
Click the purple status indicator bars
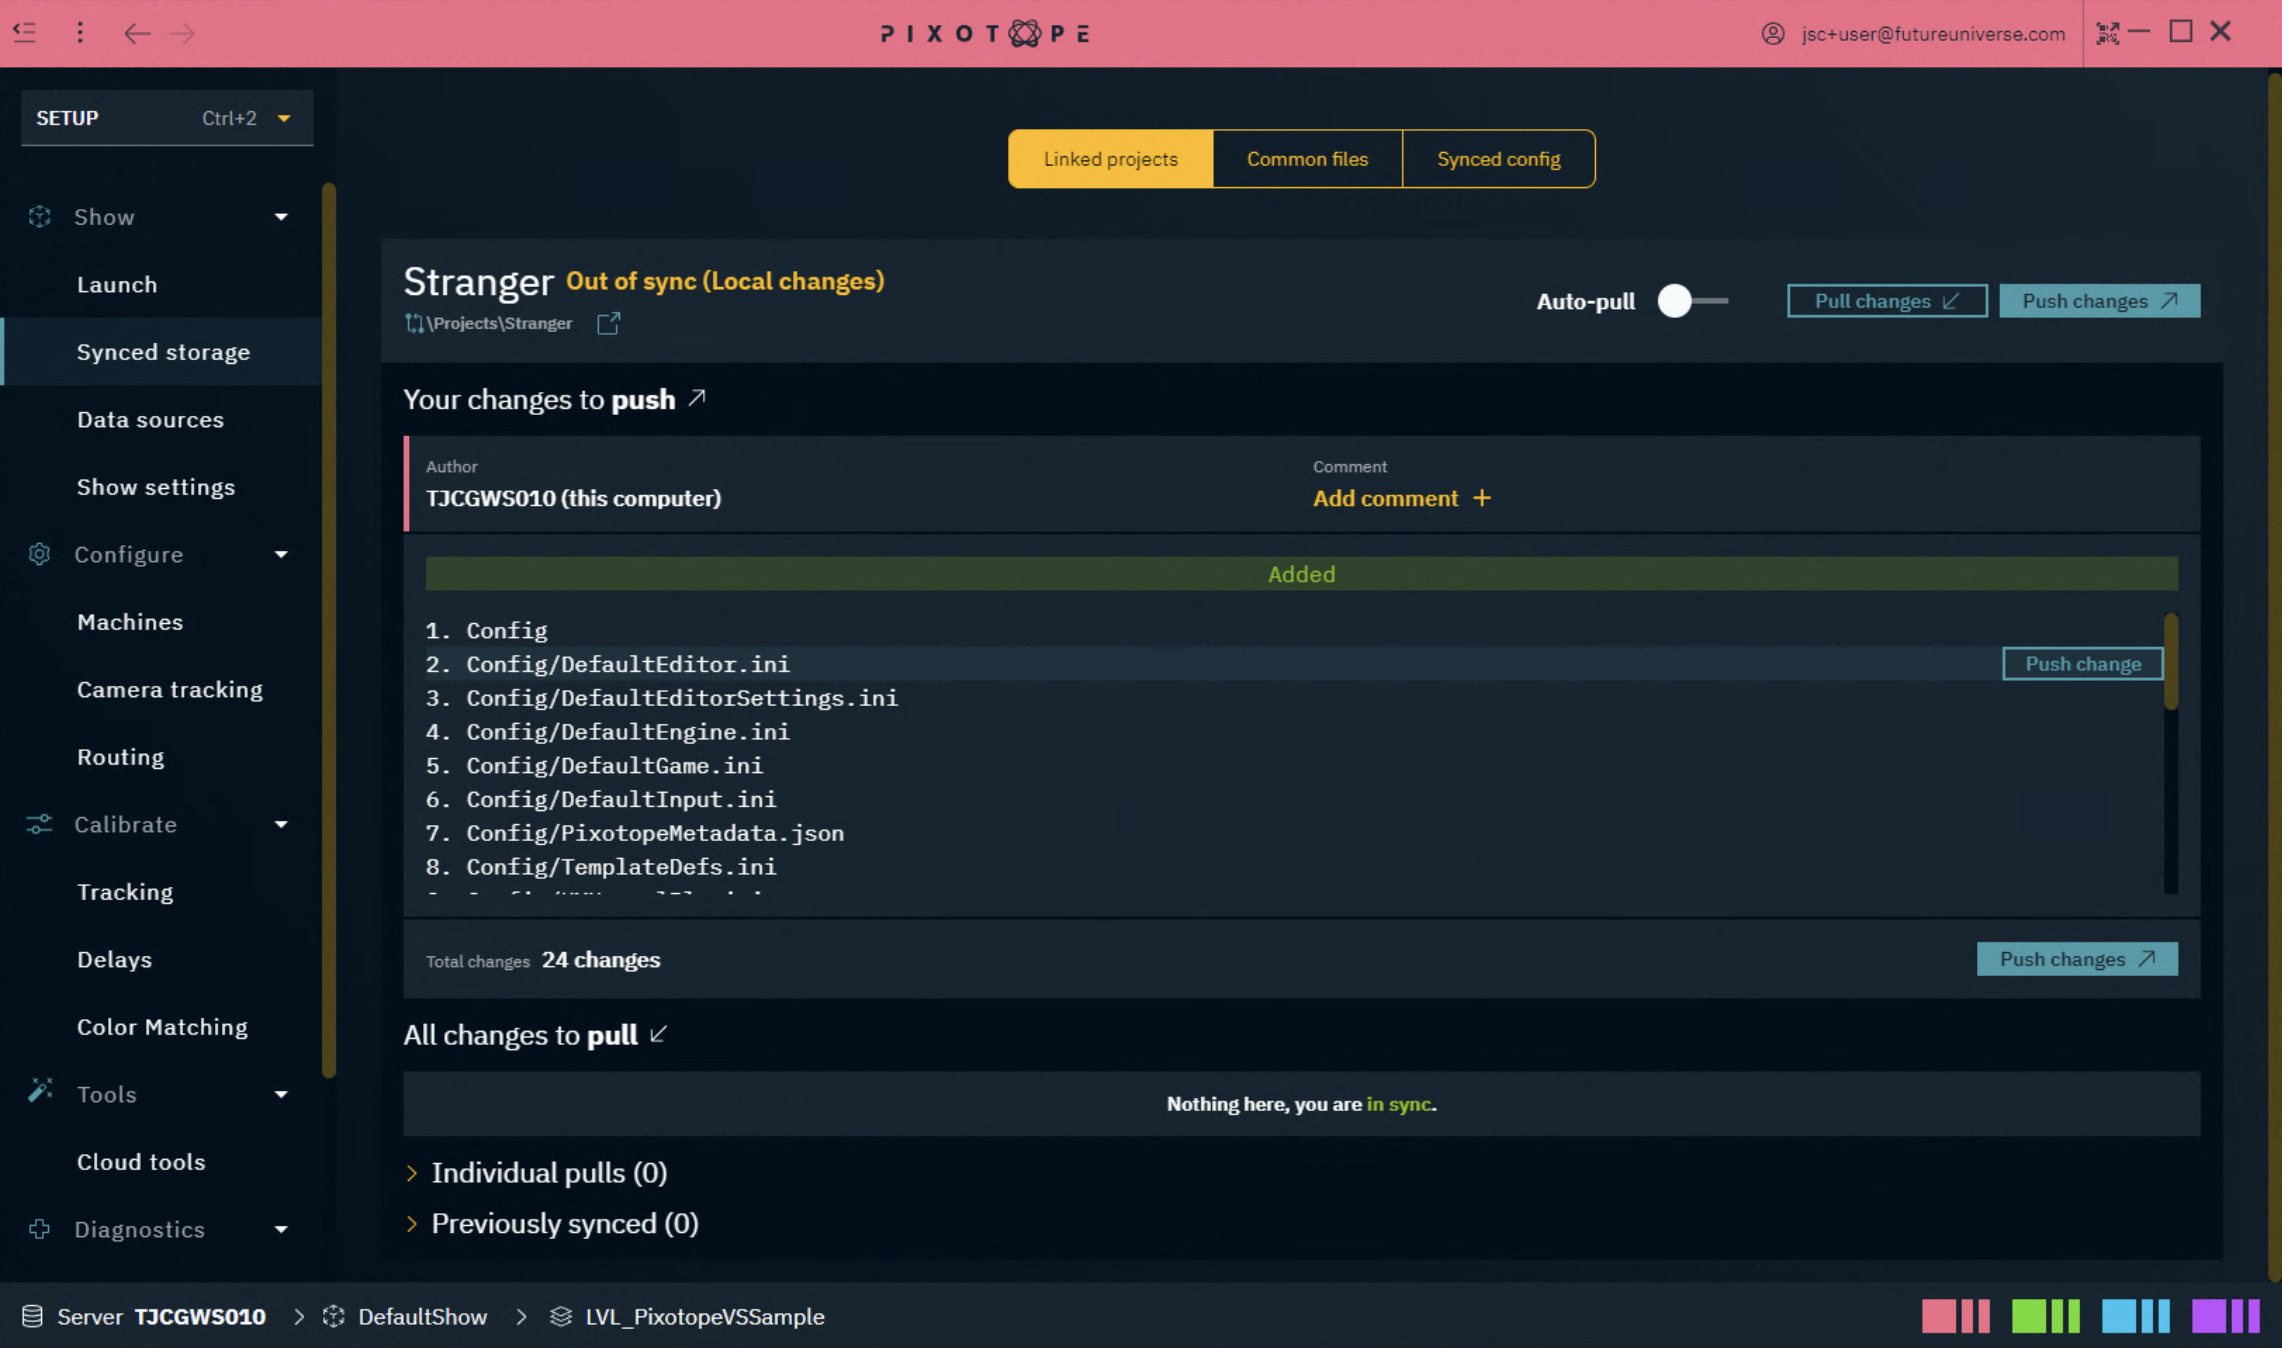click(x=2225, y=1316)
